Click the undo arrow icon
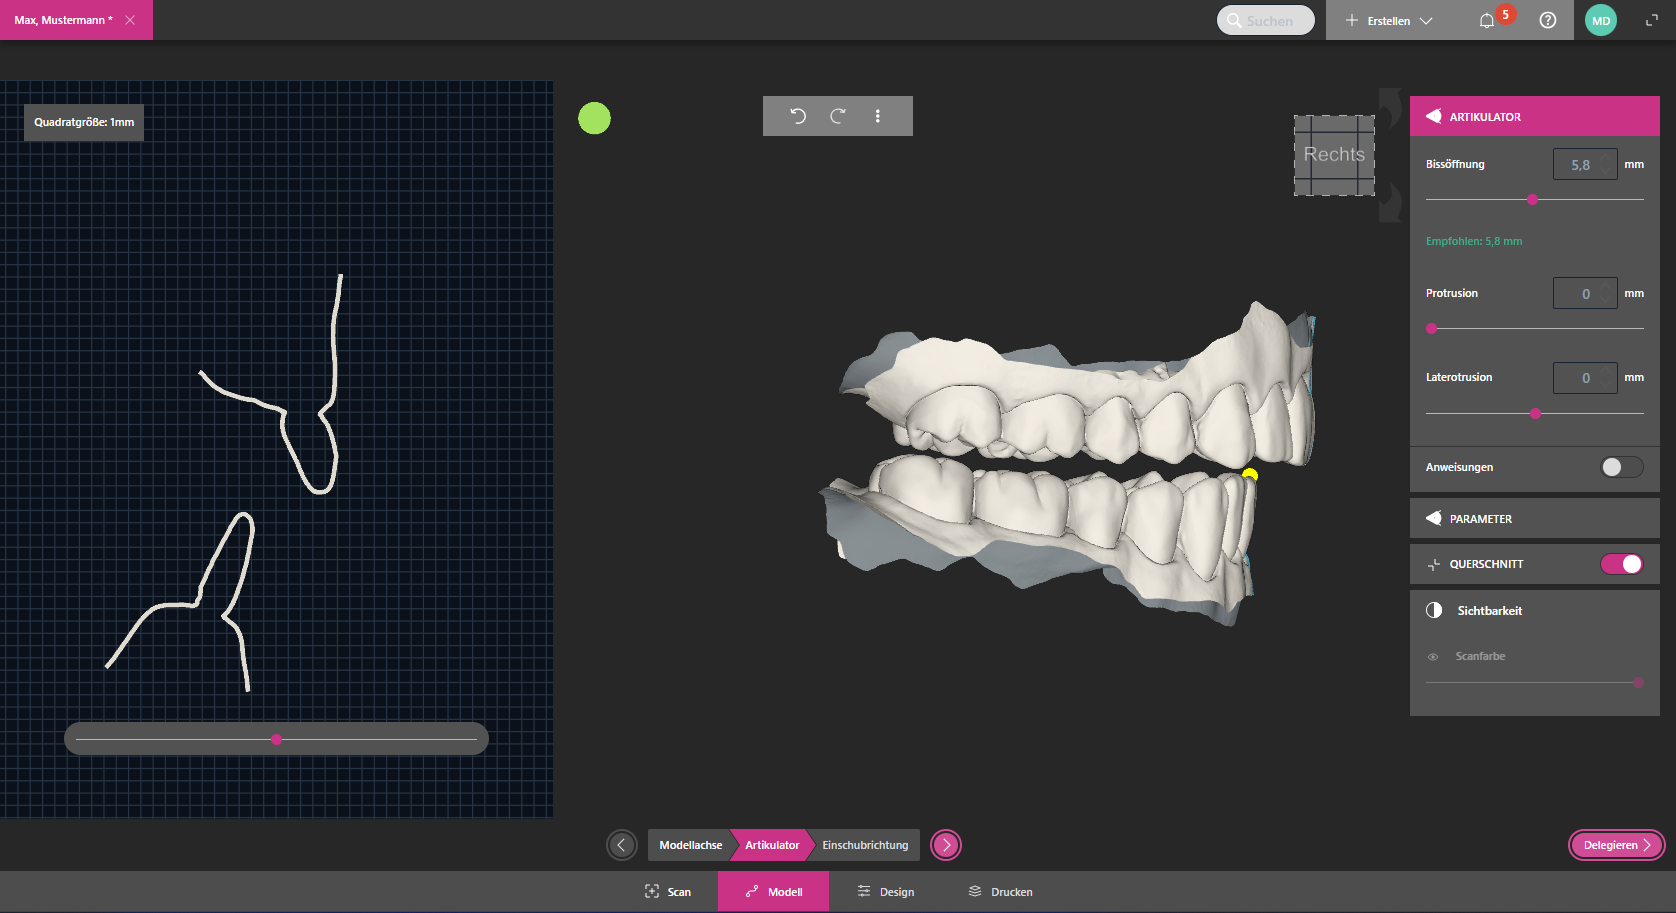1676x913 pixels. click(x=797, y=116)
